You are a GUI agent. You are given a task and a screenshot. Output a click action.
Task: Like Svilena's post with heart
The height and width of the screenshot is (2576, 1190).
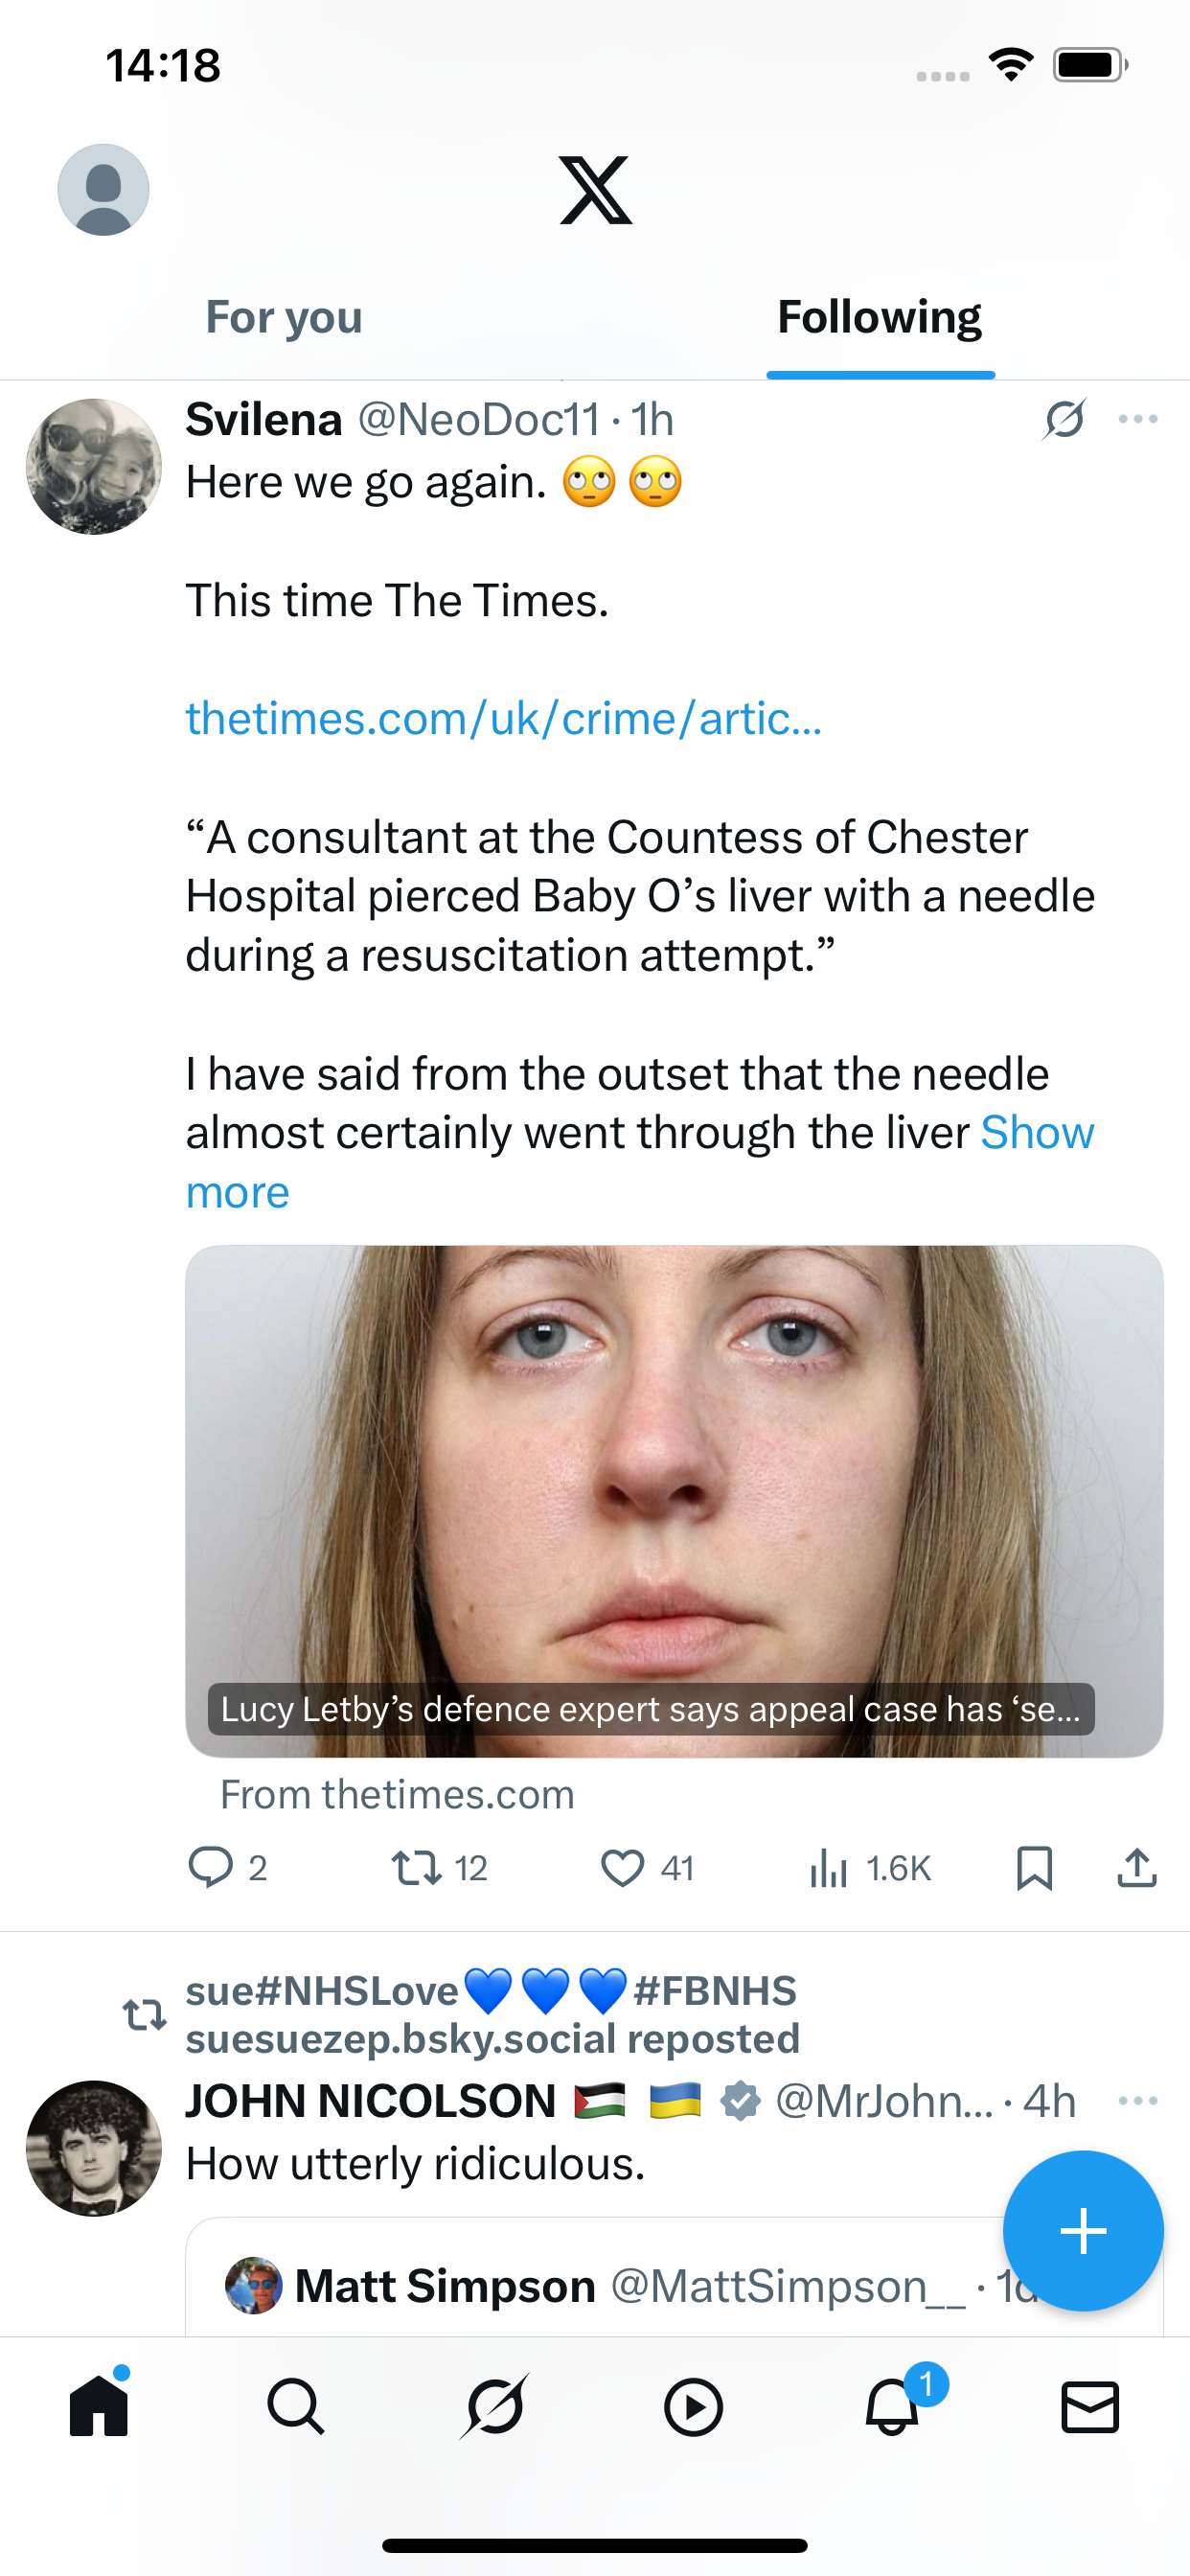click(x=622, y=1867)
